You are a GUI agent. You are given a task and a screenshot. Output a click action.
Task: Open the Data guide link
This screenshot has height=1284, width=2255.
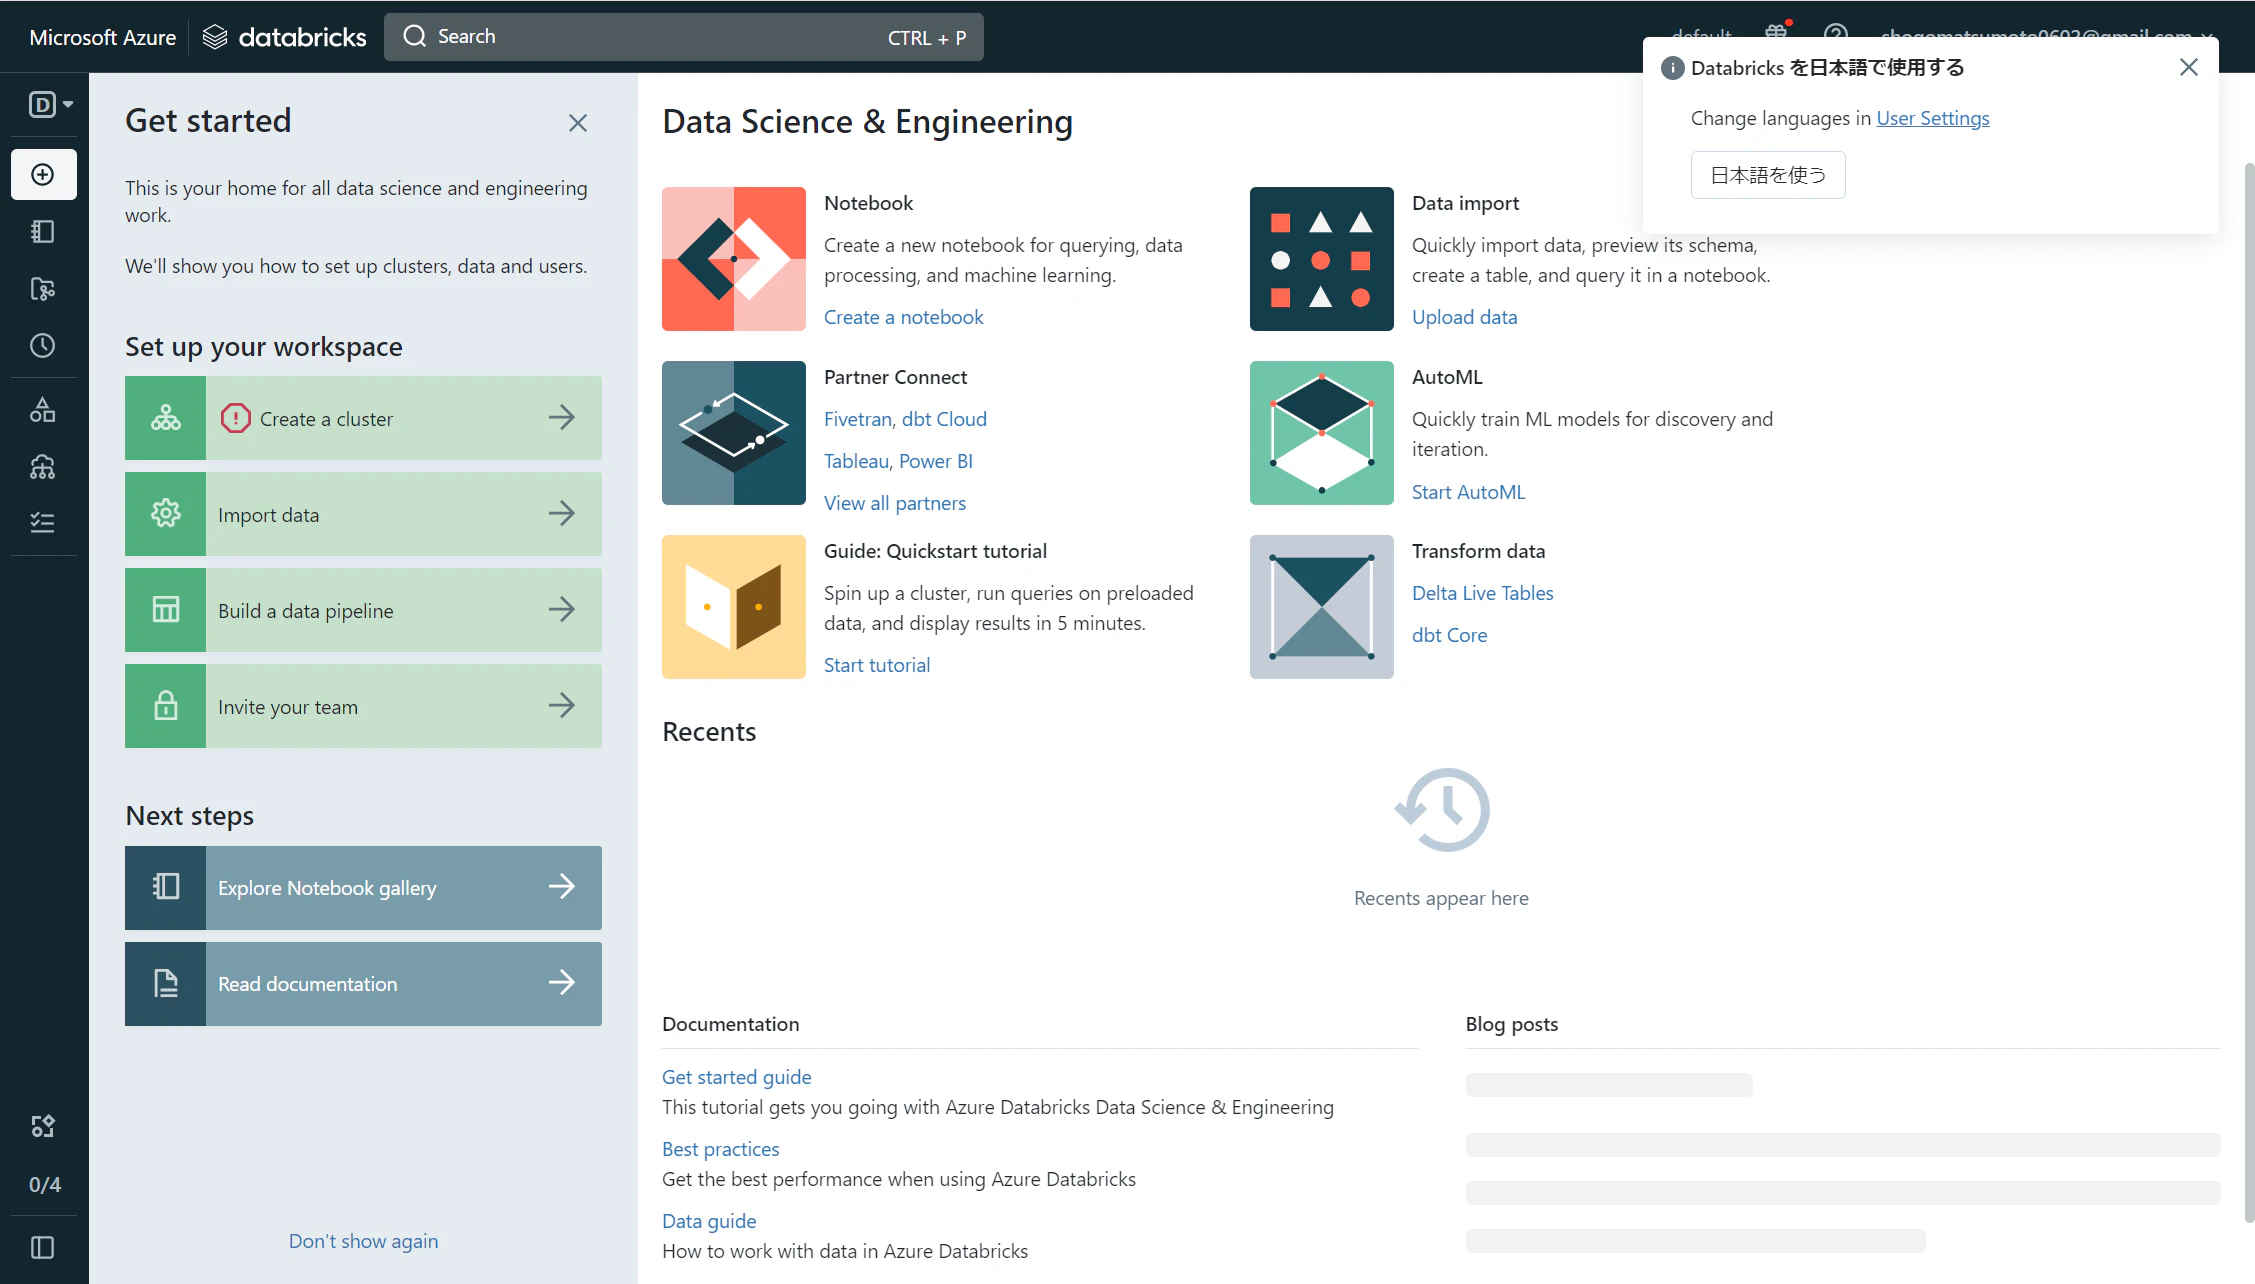click(x=709, y=1221)
